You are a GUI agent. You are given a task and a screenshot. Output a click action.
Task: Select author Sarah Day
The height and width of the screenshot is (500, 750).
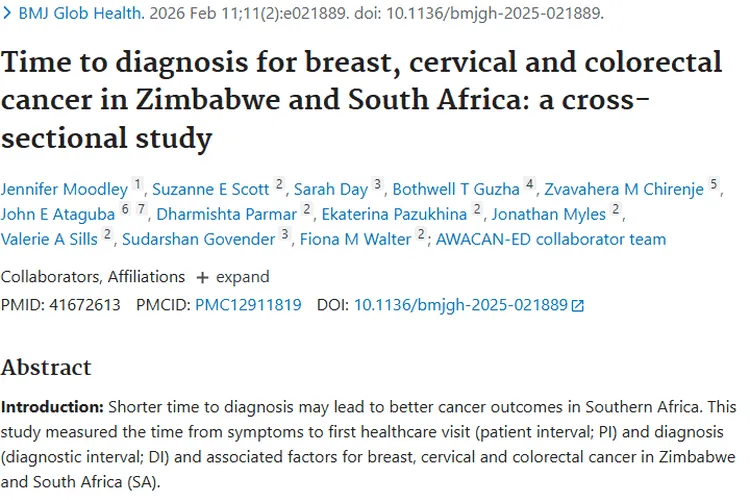[331, 188]
